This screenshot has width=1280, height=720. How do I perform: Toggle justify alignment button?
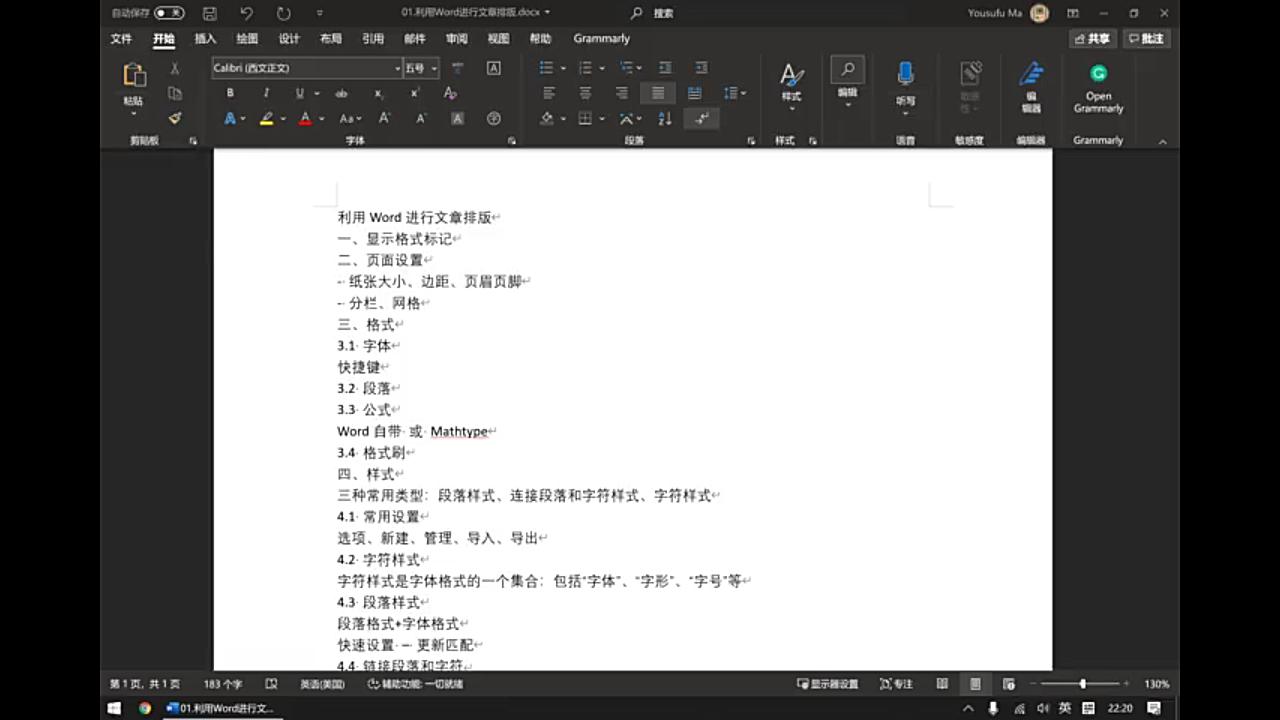coord(657,93)
